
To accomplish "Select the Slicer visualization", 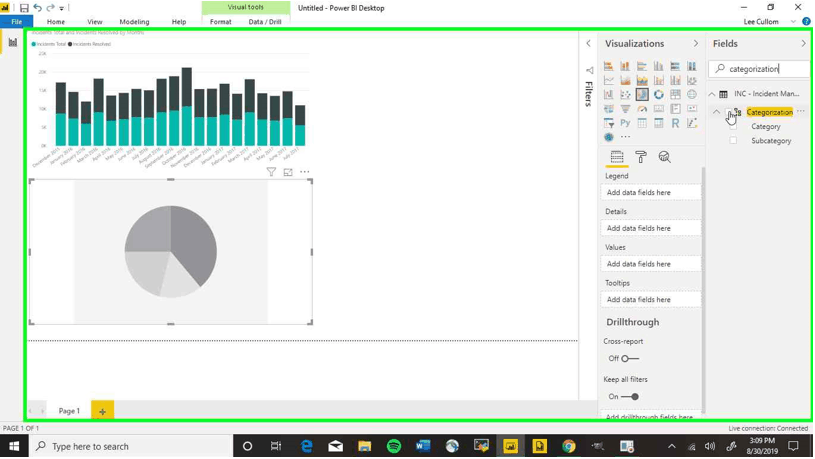I will 609,123.
